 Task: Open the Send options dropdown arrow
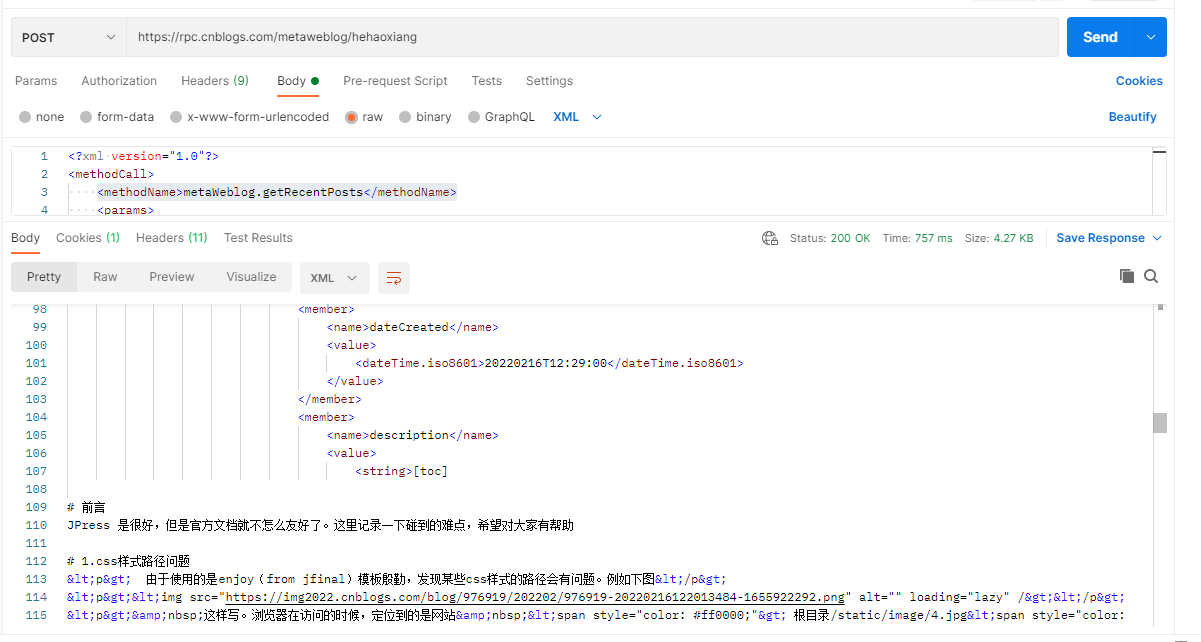1151,37
